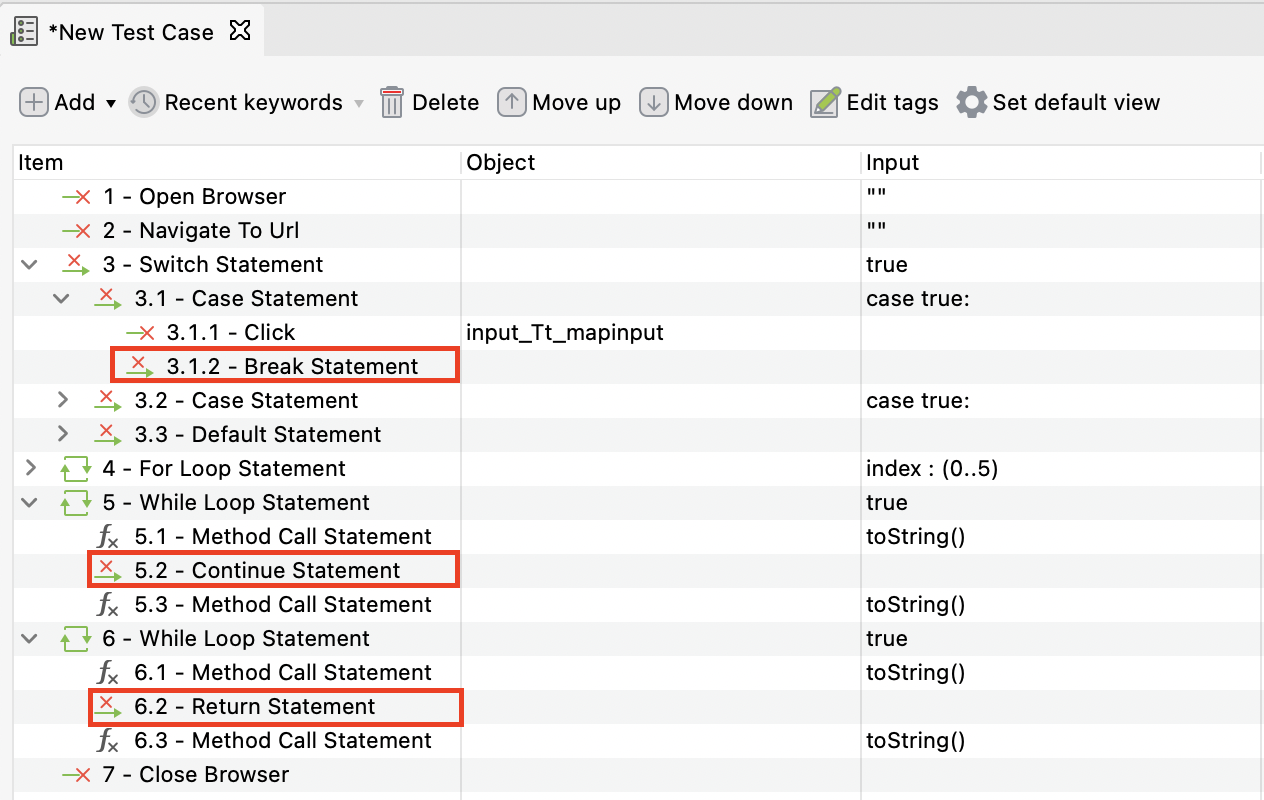
Task: Click the loop icon beside For Loop Statement
Action: 75,468
